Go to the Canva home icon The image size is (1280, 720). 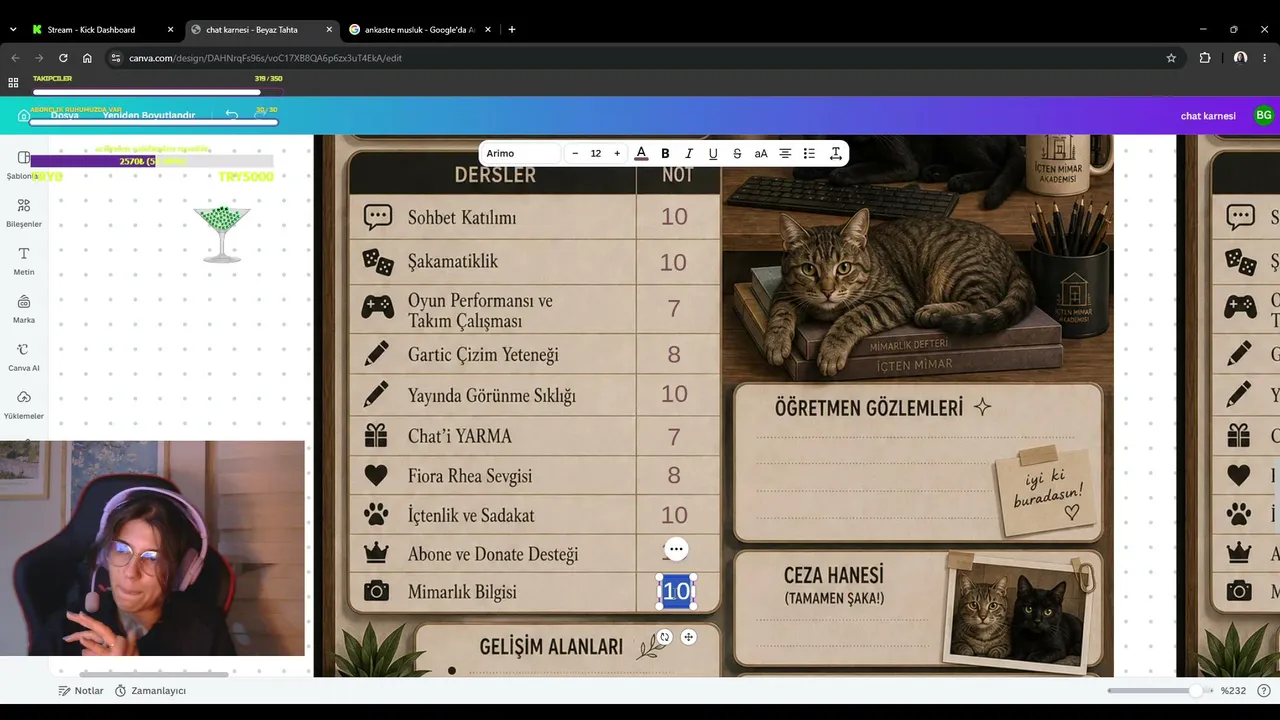point(24,116)
